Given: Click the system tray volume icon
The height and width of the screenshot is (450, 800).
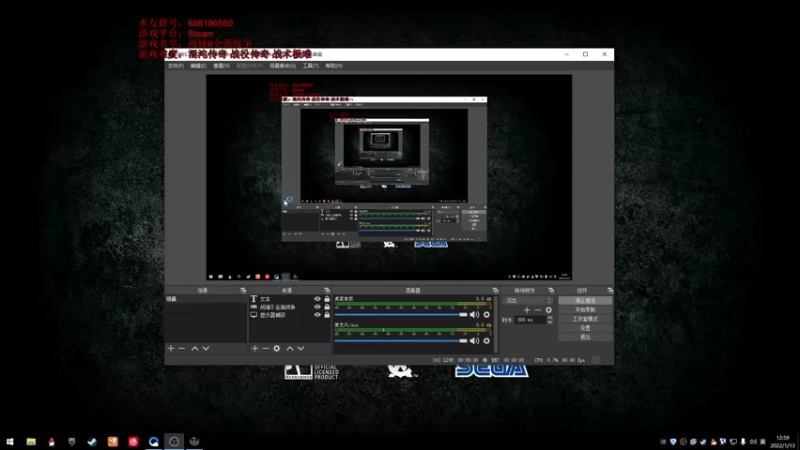Looking at the screenshot, I should pos(753,442).
